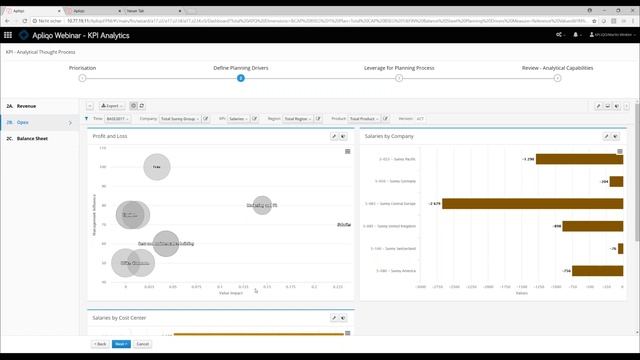Select the Define Planning Drivers step
The width and height of the screenshot is (640, 360).
click(241, 78)
